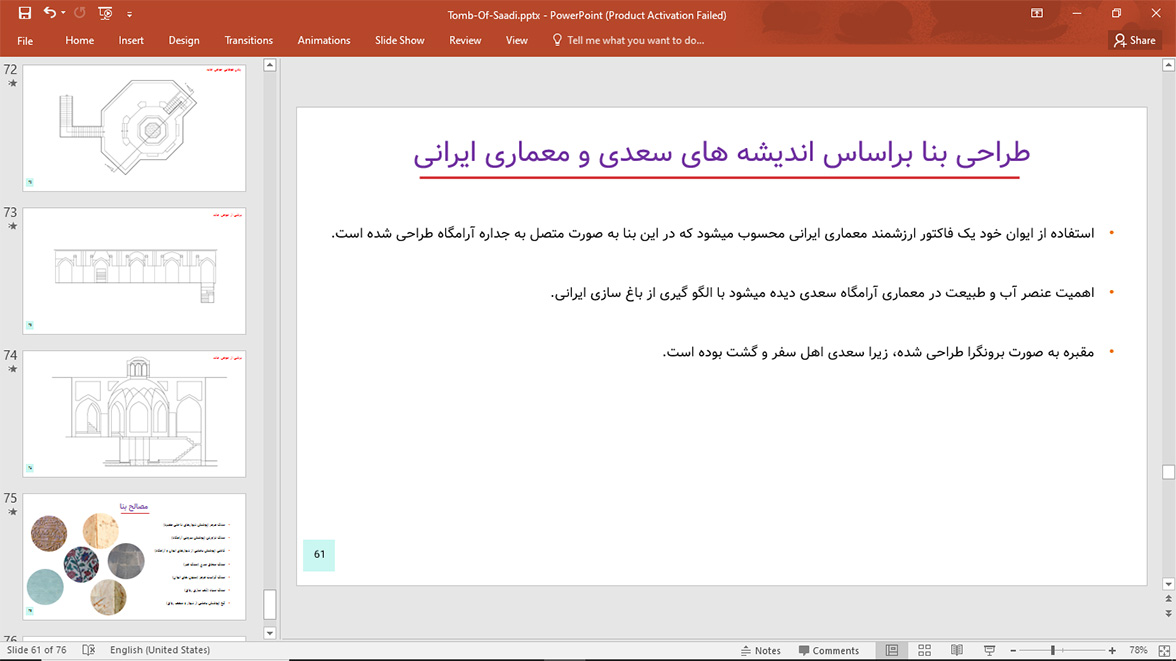
Task: Click the slide title about Saadi and Iranian architecture
Action: point(721,153)
